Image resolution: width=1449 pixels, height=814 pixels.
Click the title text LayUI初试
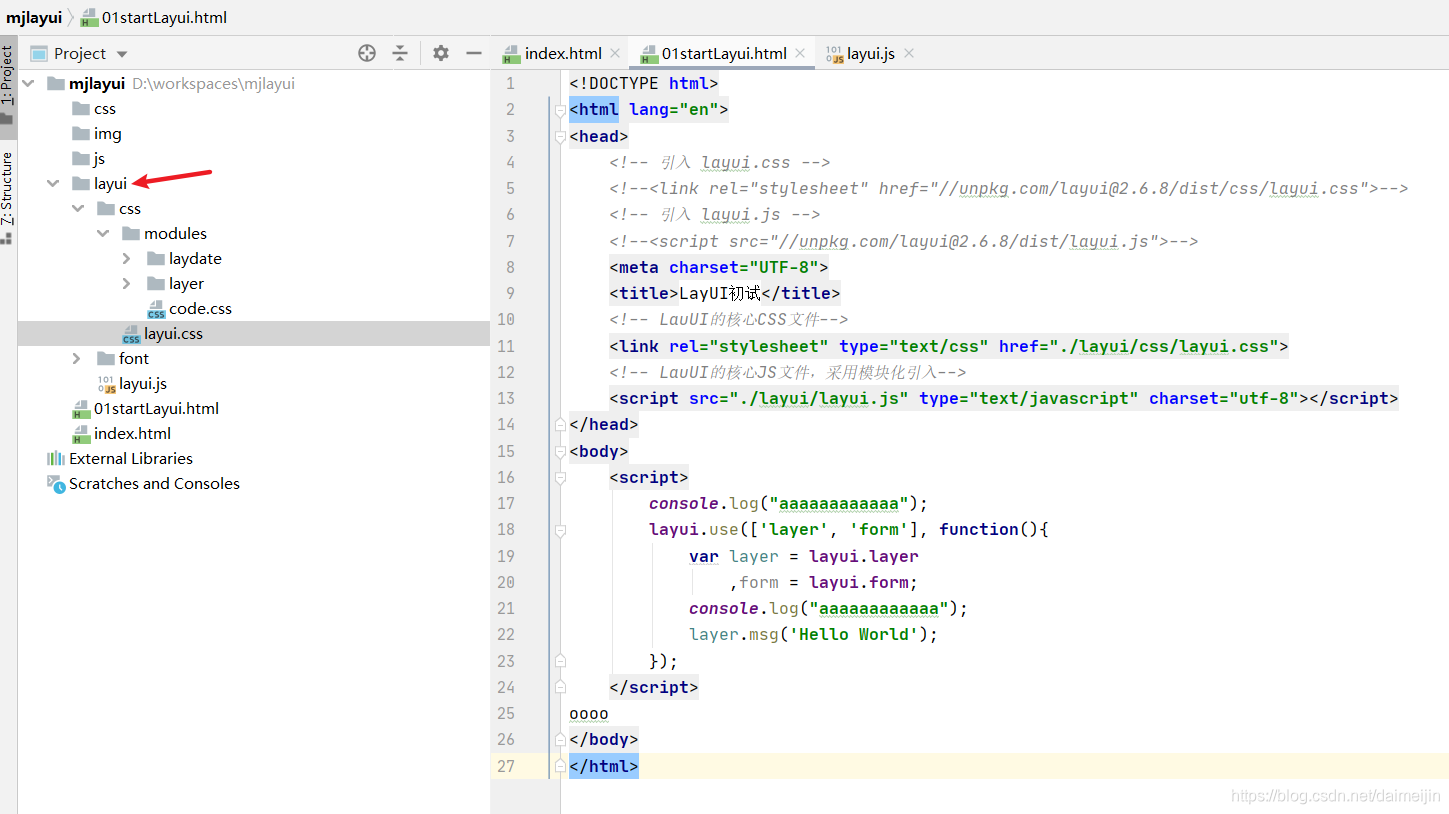coord(720,294)
